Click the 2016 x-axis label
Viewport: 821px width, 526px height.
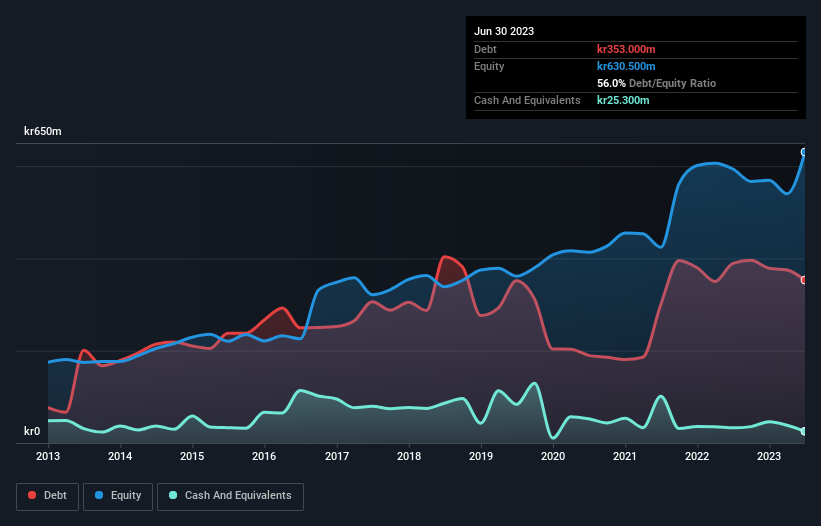(264, 456)
